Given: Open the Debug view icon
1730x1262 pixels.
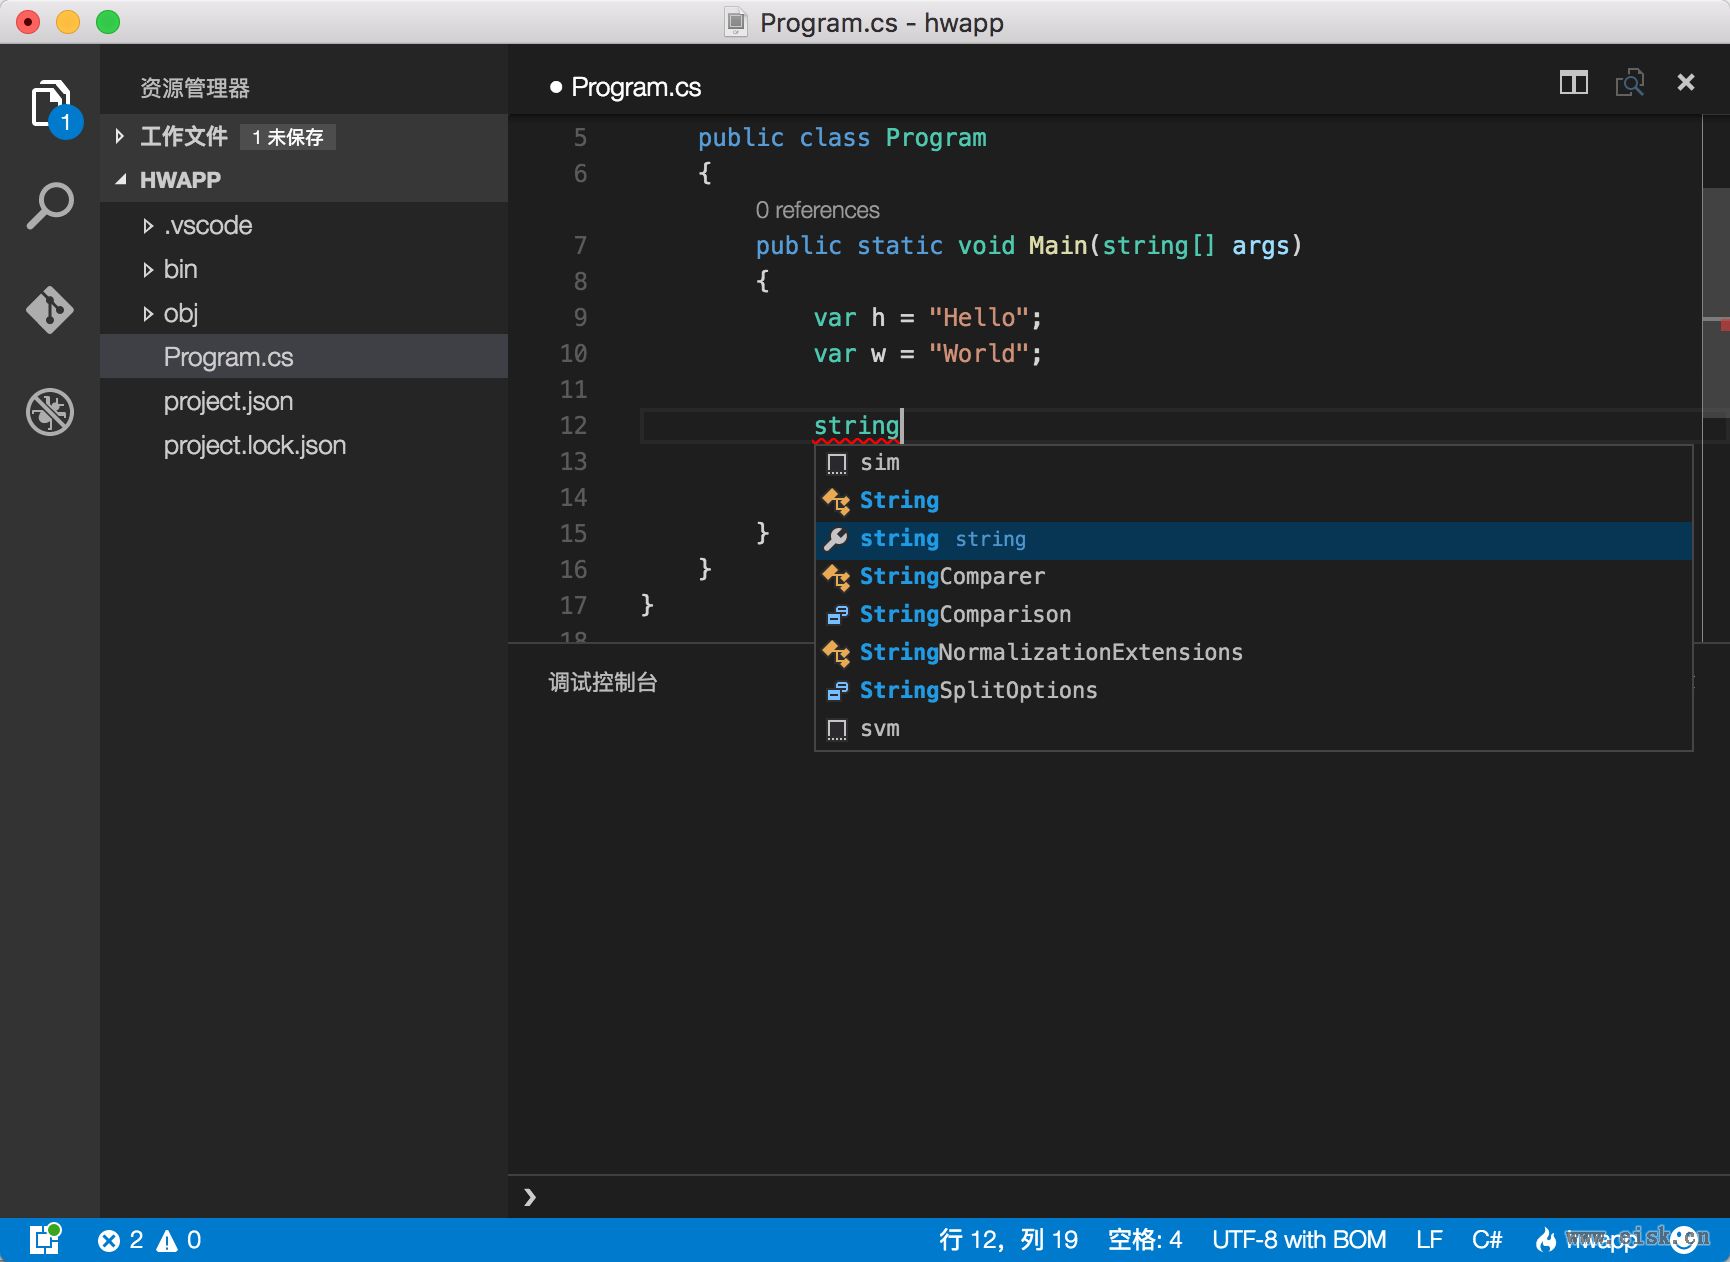Looking at the screenshot, I should point(49,412).
